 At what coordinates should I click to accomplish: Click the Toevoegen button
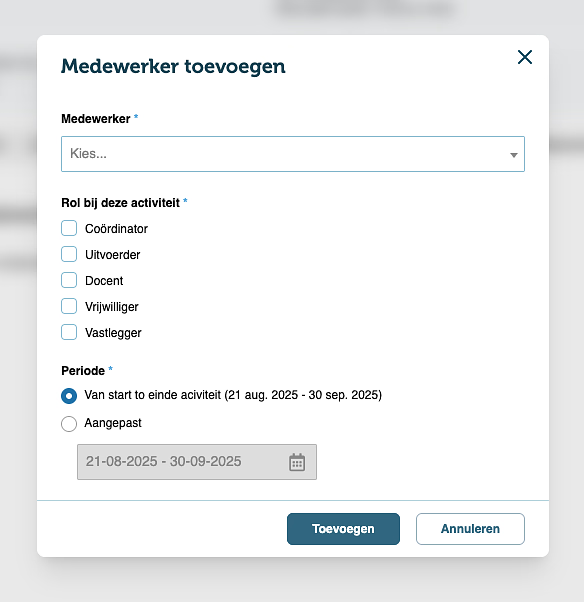point(343,529)
